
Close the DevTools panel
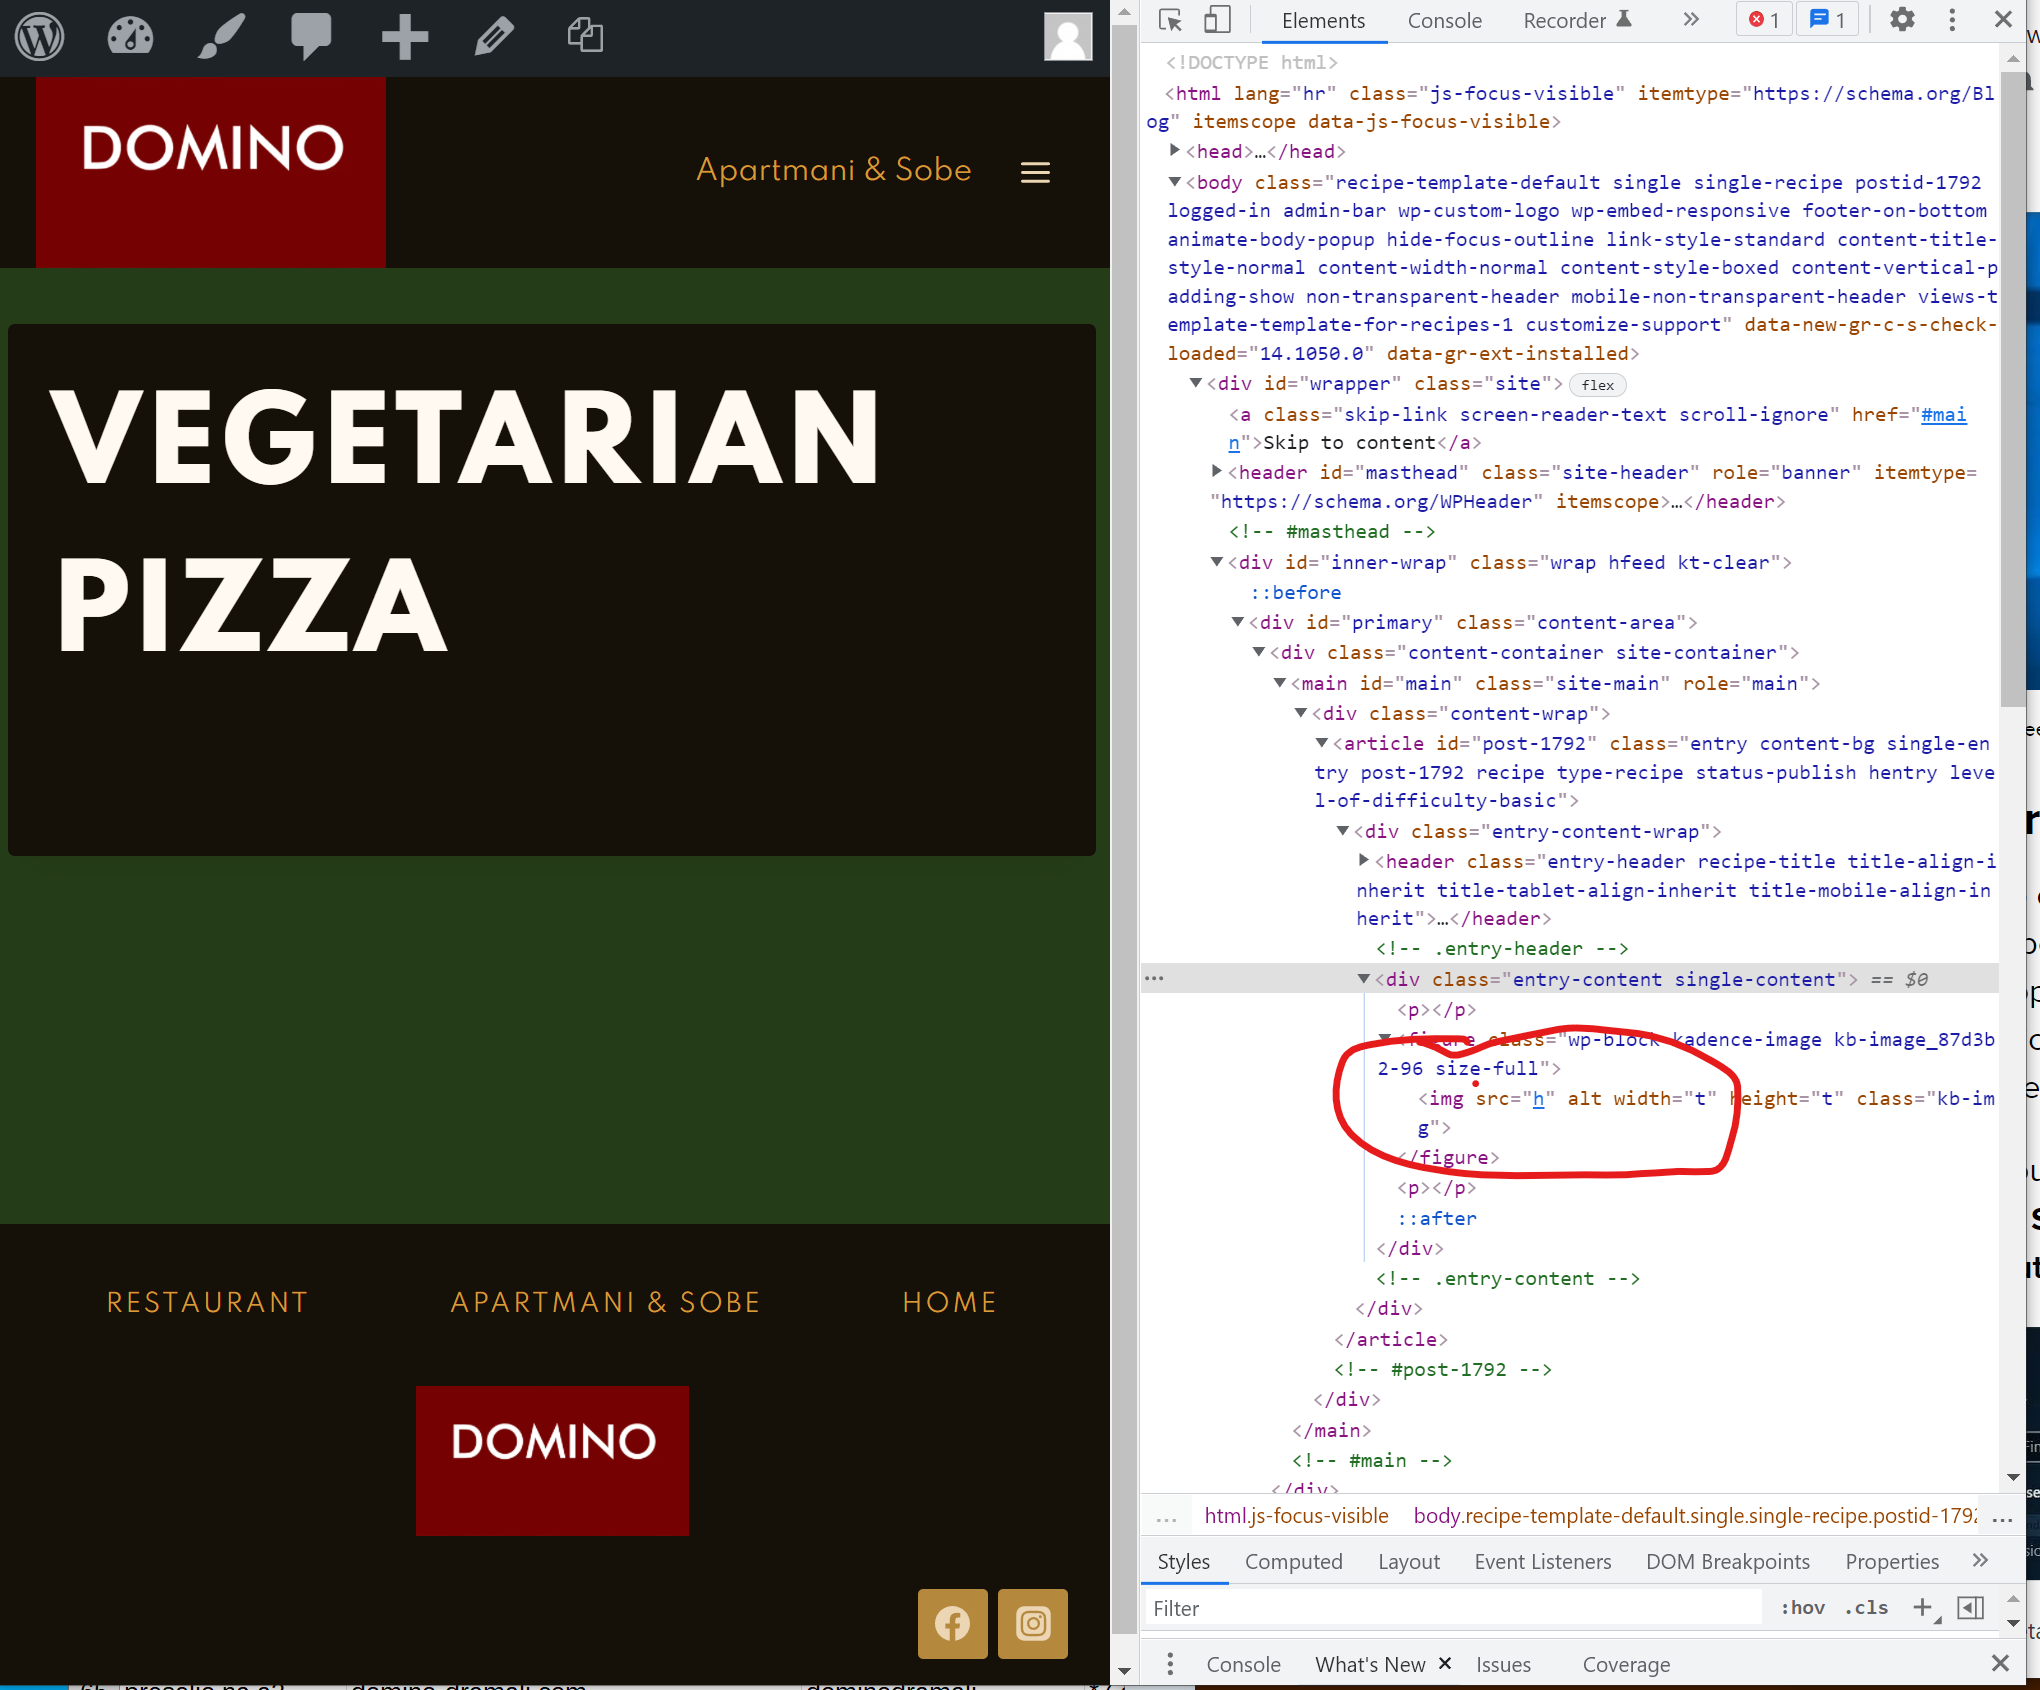(2003, 19)
